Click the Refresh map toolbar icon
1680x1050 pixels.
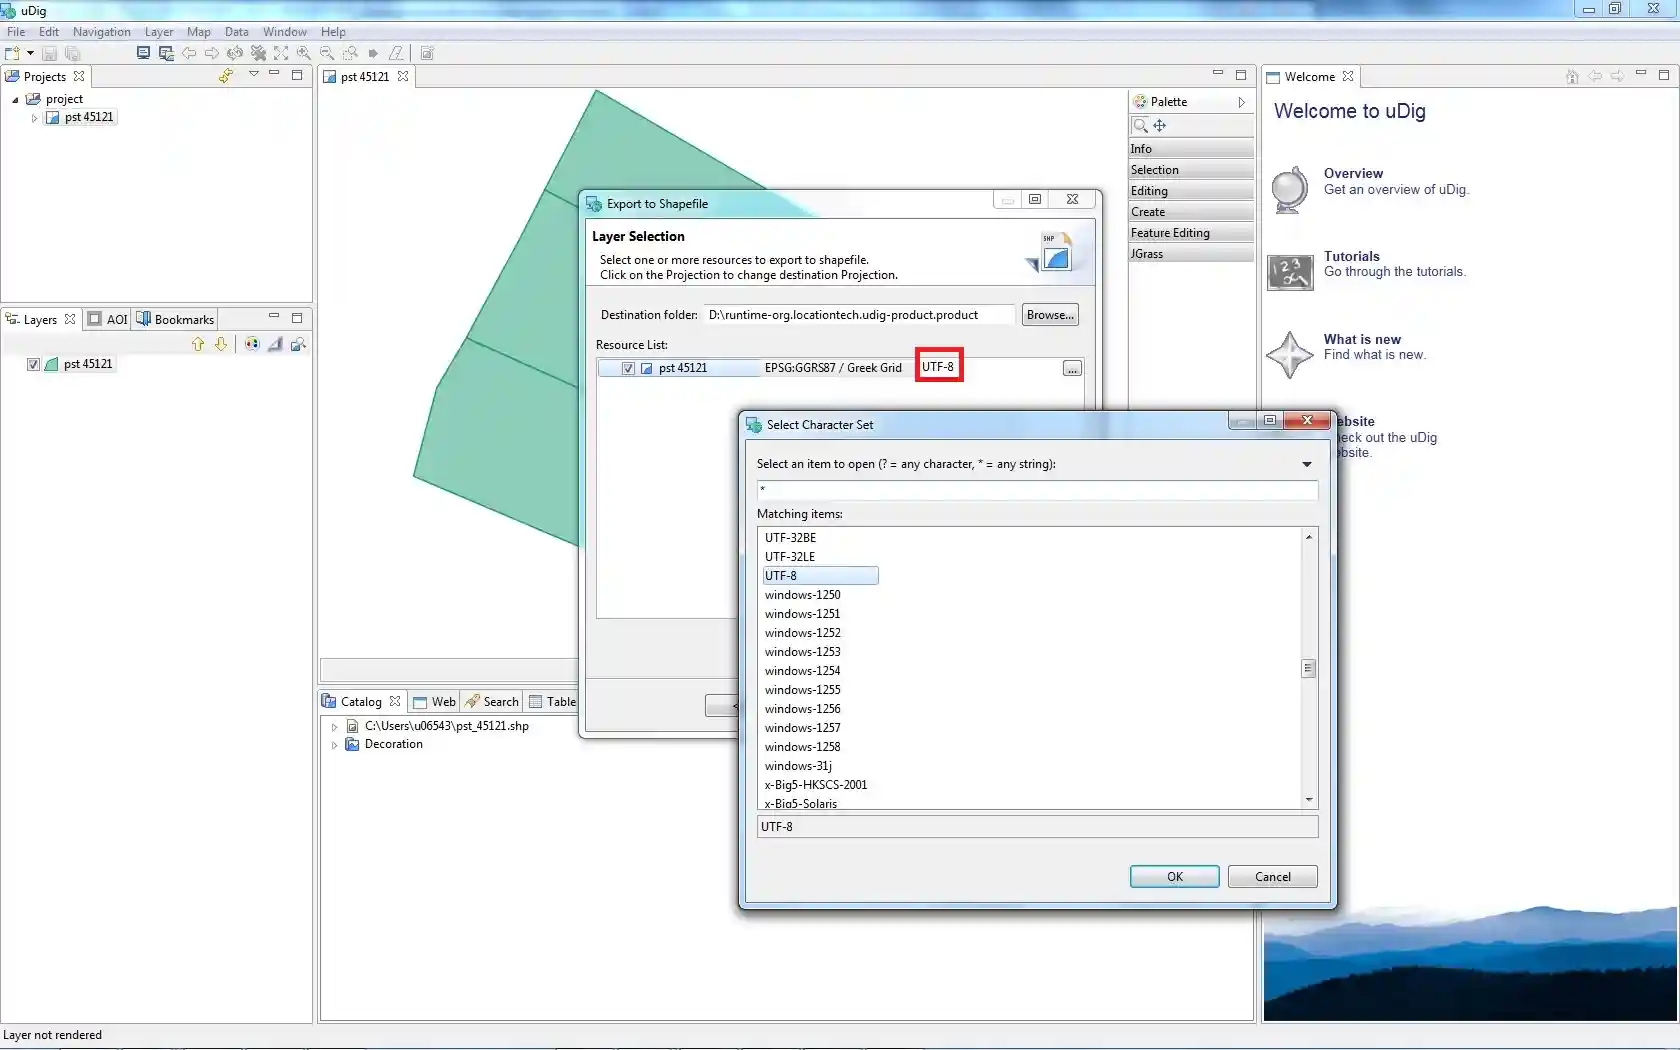pyautogui.click(x=235, y=53)
